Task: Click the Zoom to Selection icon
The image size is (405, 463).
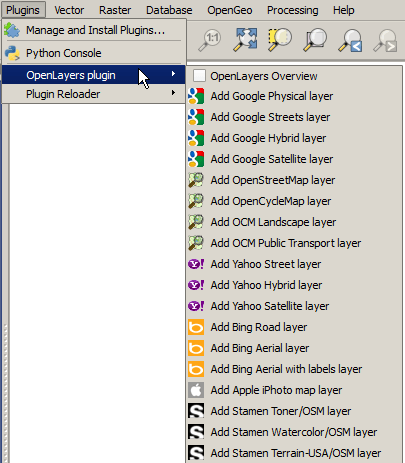Action: (280, 40)
